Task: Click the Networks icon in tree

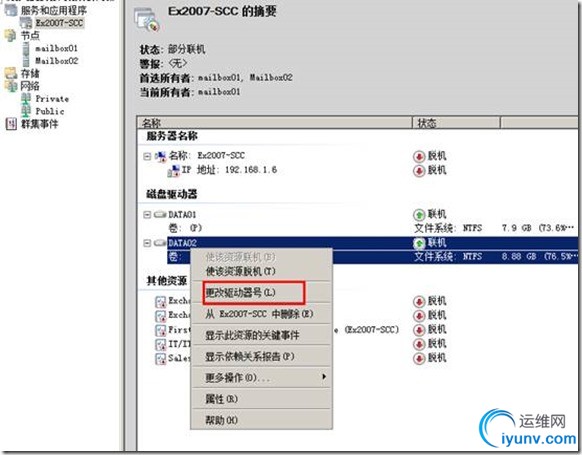Action: pos(11,86)
